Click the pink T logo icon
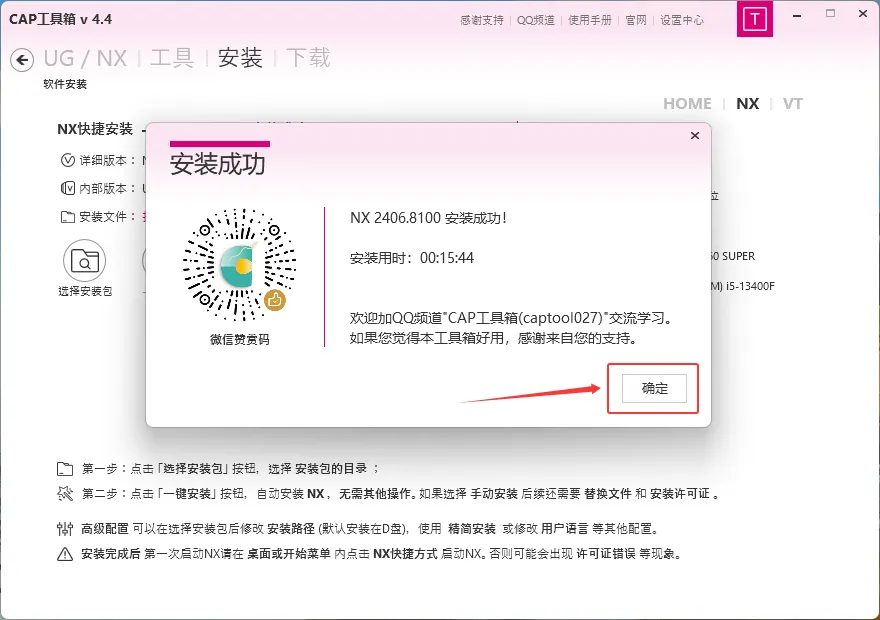This screenshot has width=880, height=620. tap(754, 19)
